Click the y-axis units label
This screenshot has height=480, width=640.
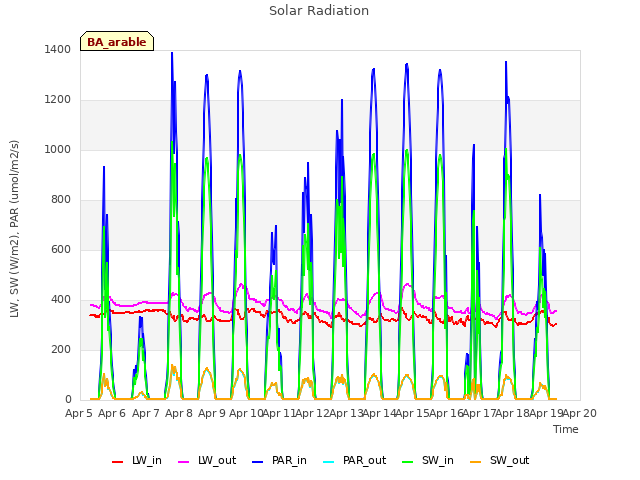[15, 229]
